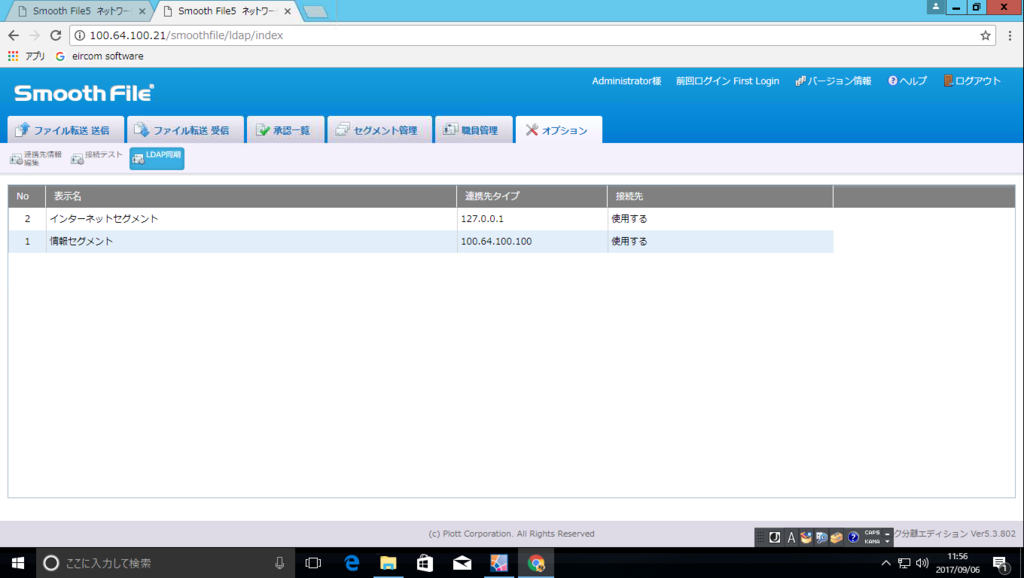The width and height of the screenshot is (1024, 578).
Task: Open Task View from the taskbar
Action: tap(313, 562)
